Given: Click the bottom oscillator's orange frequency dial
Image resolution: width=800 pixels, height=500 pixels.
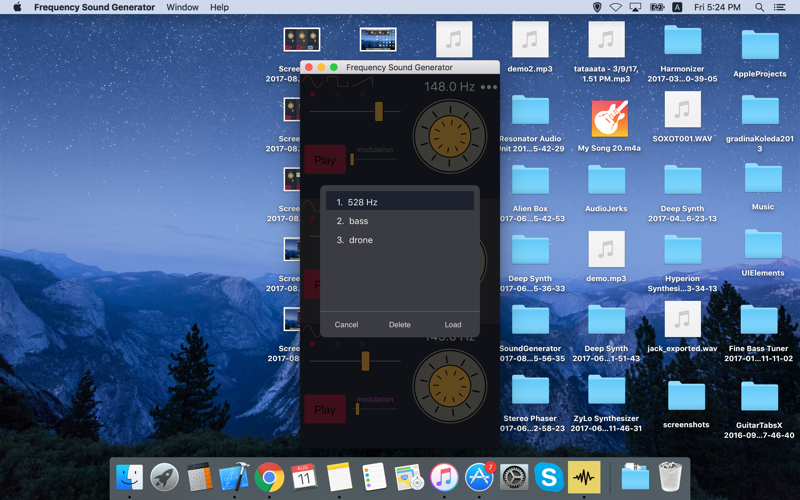Looking at the screenshot, I should coord(449,386).
